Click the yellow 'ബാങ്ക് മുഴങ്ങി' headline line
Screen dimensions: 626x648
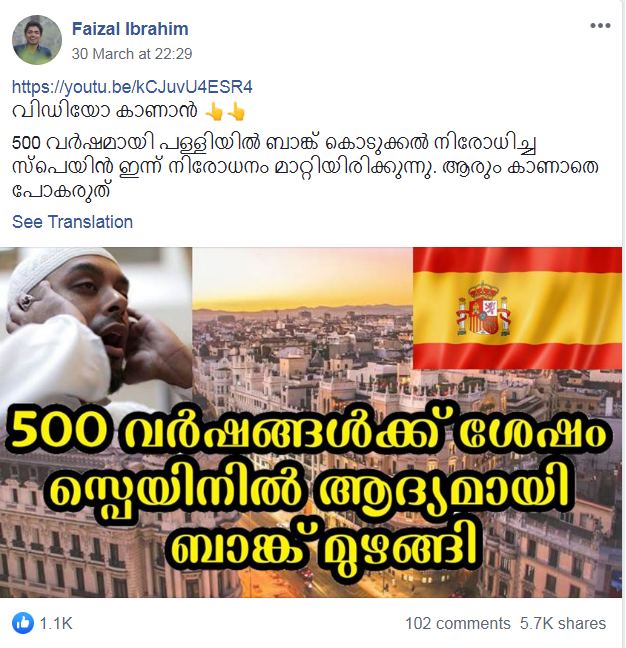pyautogui.click(x=323, y=547)
